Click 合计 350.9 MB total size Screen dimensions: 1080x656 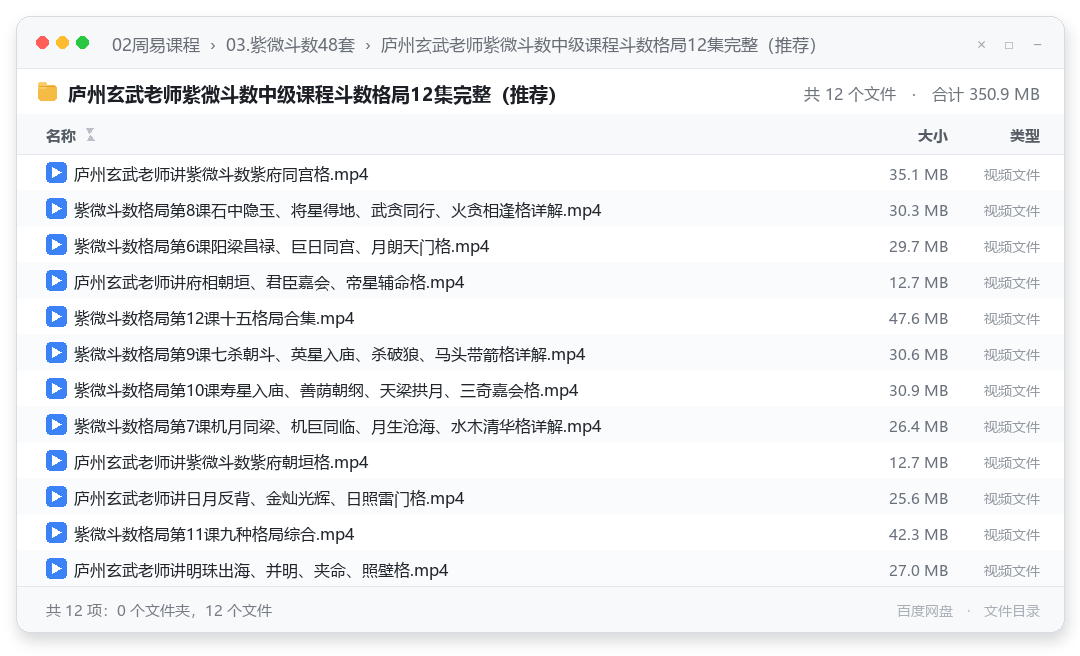coord(986,94)
